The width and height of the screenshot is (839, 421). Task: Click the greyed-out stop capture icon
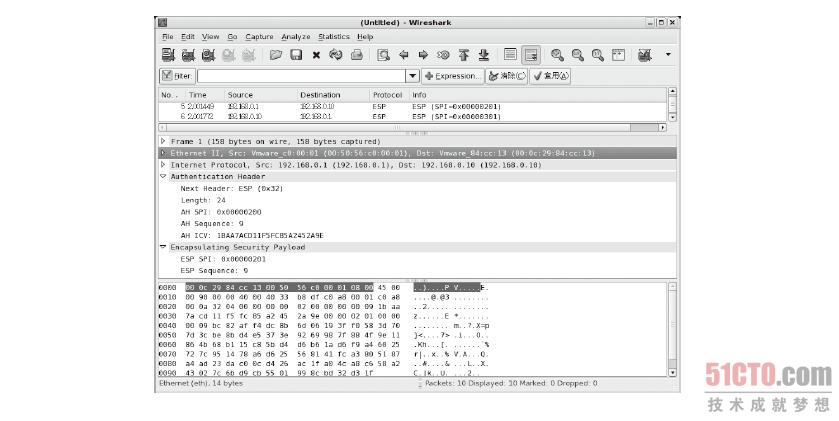coord(228,55)
